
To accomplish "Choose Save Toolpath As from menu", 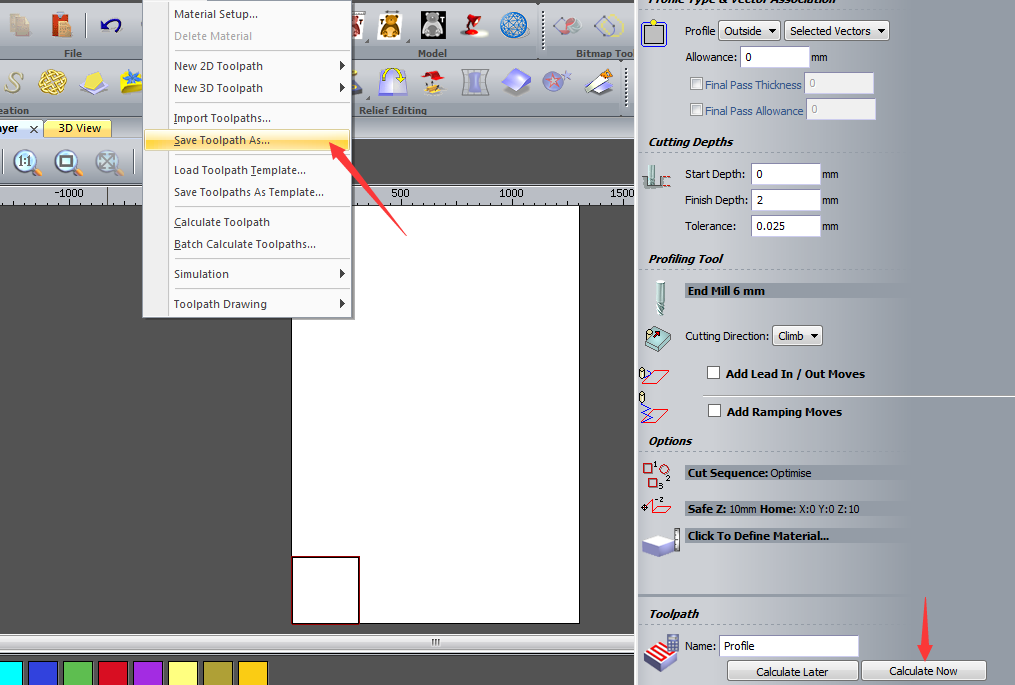I will 222,140.
